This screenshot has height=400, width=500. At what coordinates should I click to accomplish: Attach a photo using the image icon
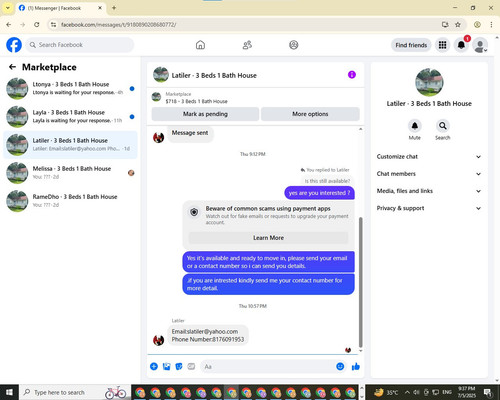(x=166, y=367)
